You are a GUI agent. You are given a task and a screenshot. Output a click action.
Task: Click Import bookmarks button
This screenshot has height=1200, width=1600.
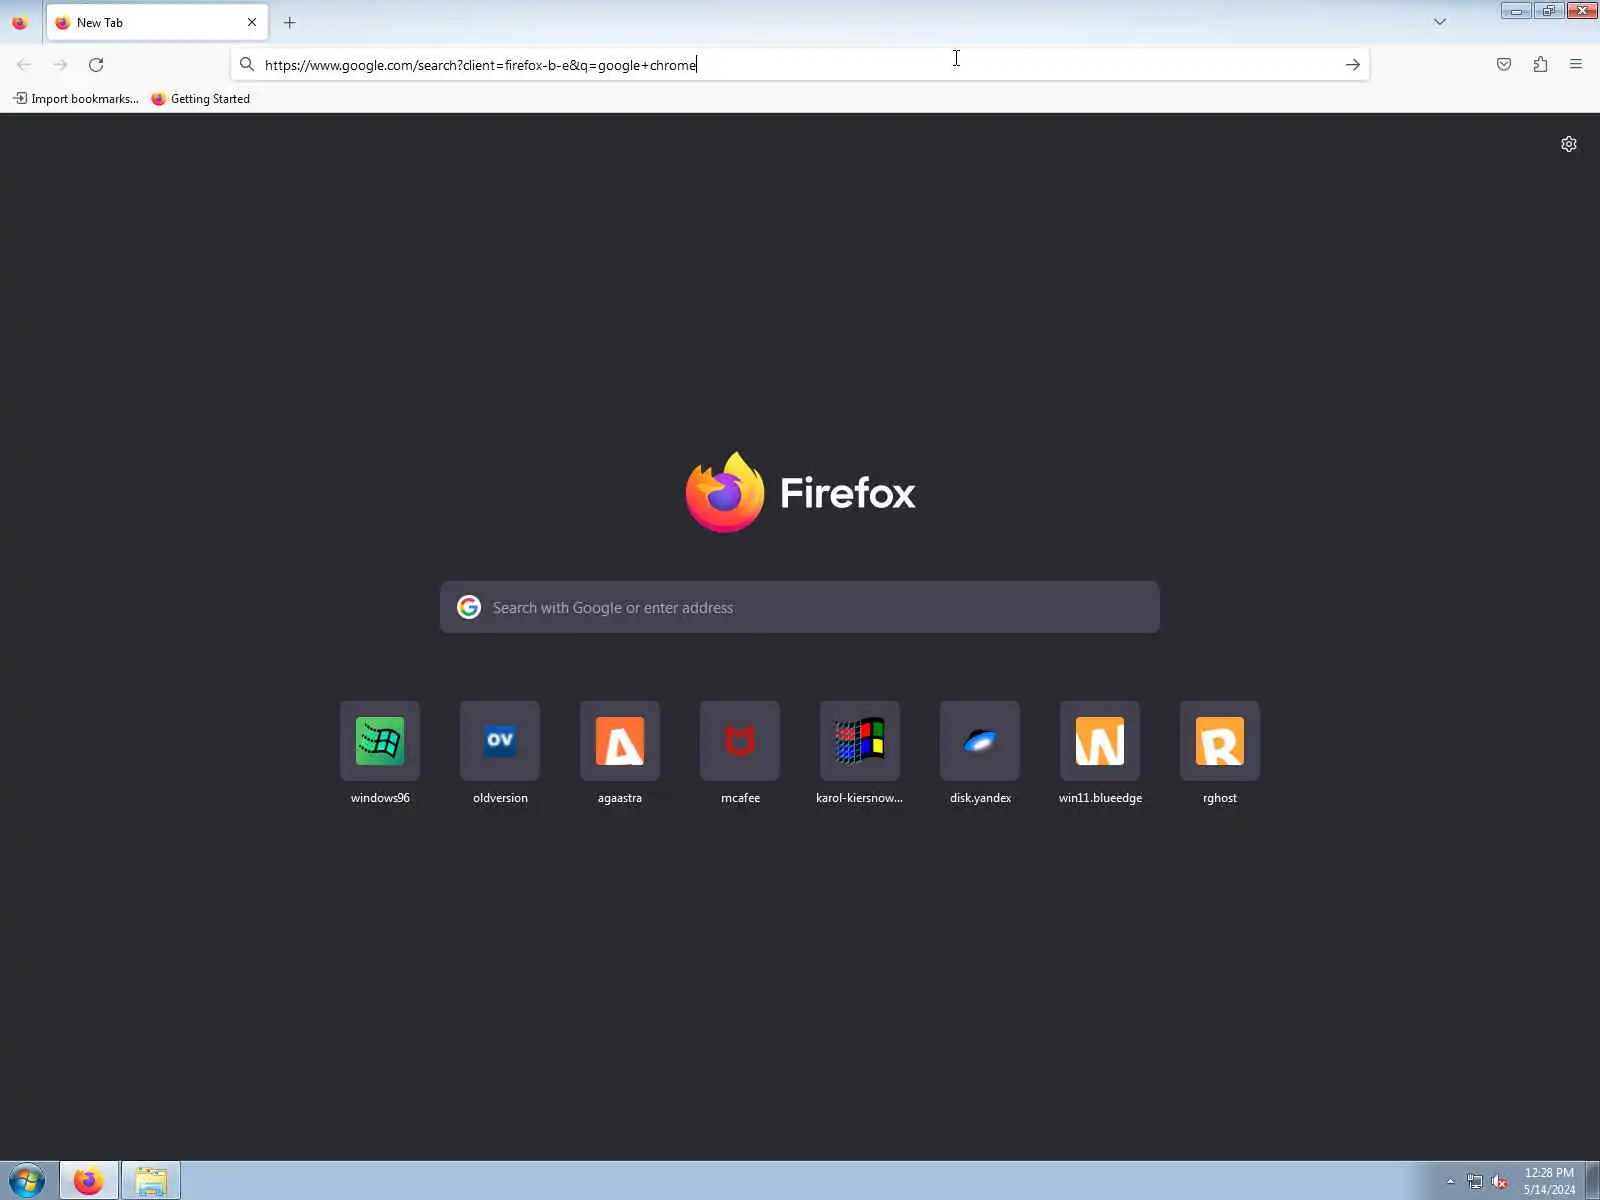(x=76, y=99)
